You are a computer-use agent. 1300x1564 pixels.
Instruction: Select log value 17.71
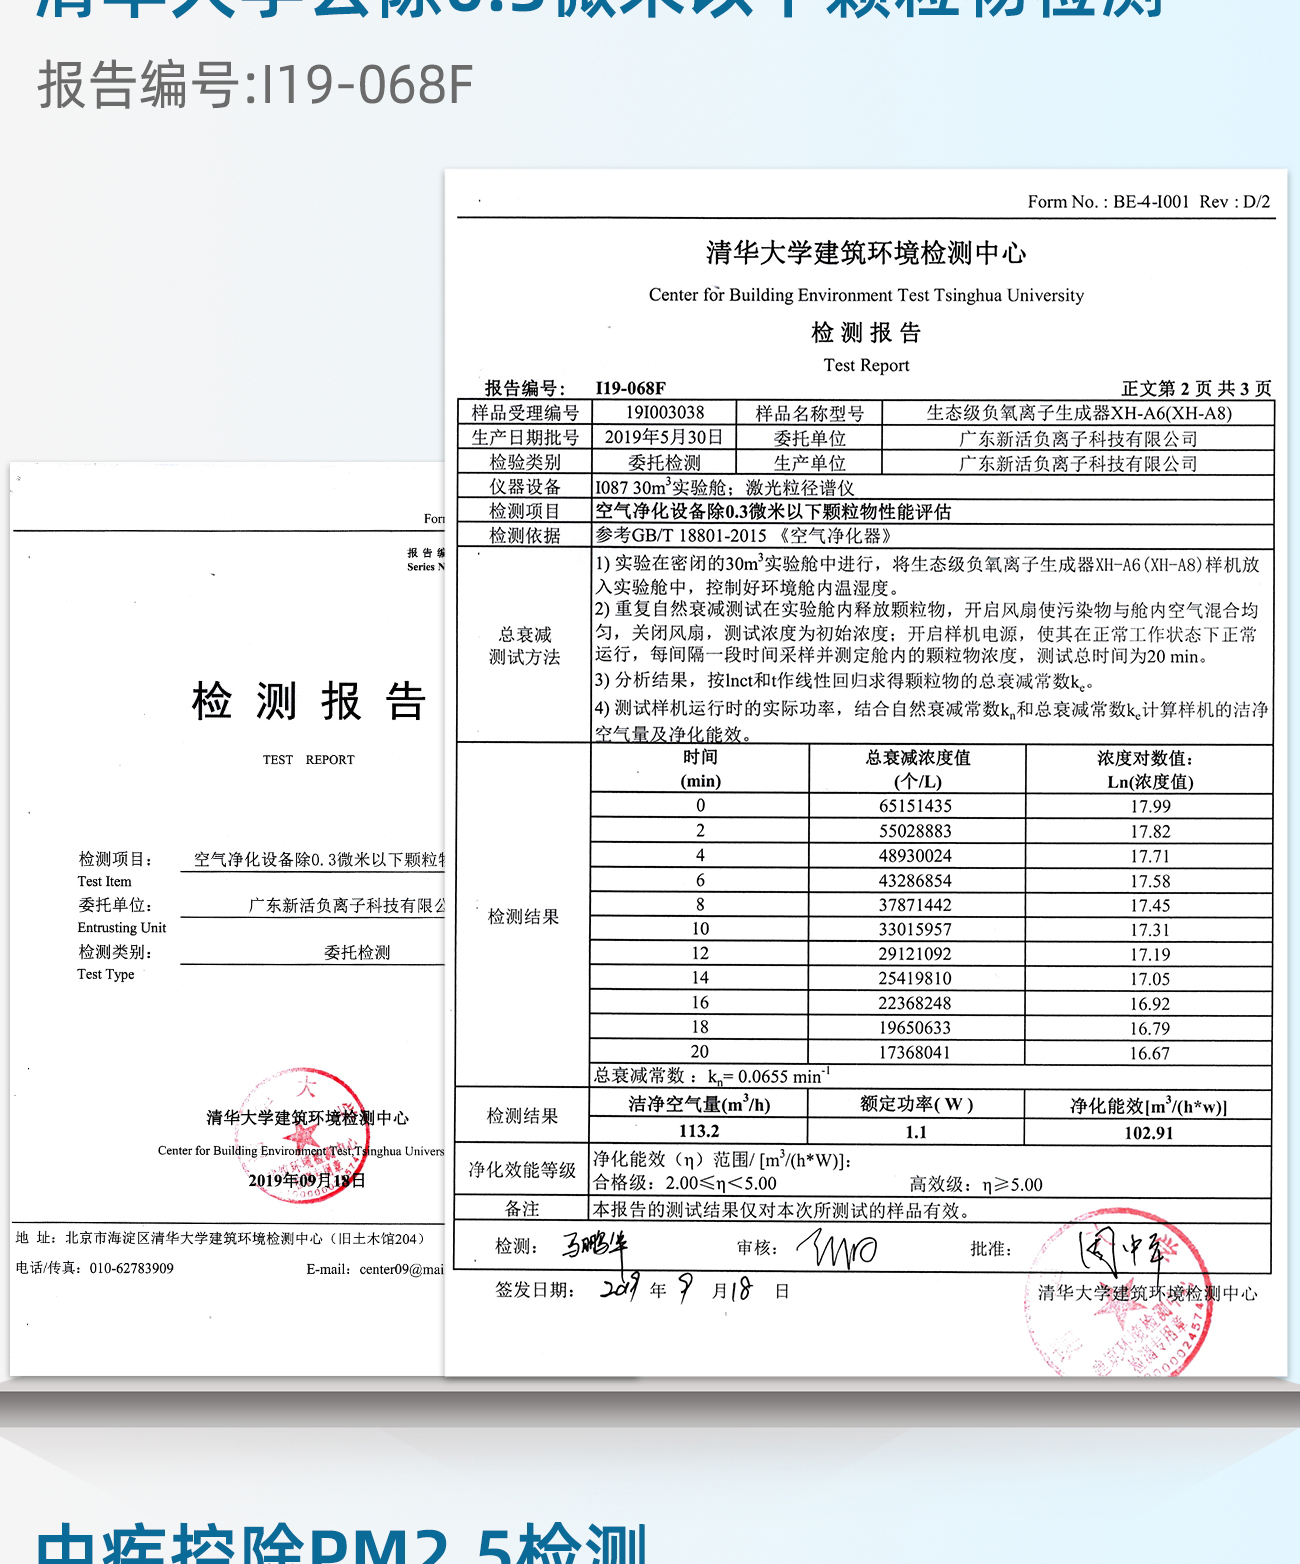coord(1150,857)
